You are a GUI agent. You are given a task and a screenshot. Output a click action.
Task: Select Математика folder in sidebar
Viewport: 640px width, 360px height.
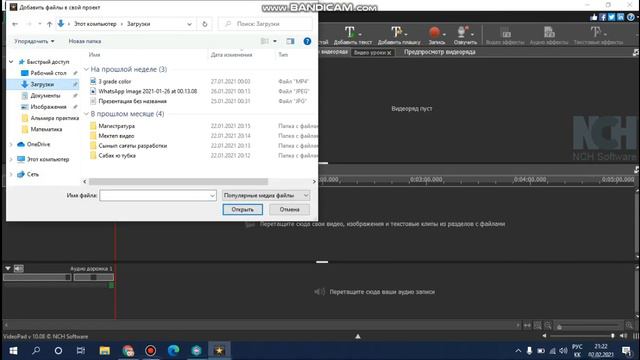[x=46, y=129]
